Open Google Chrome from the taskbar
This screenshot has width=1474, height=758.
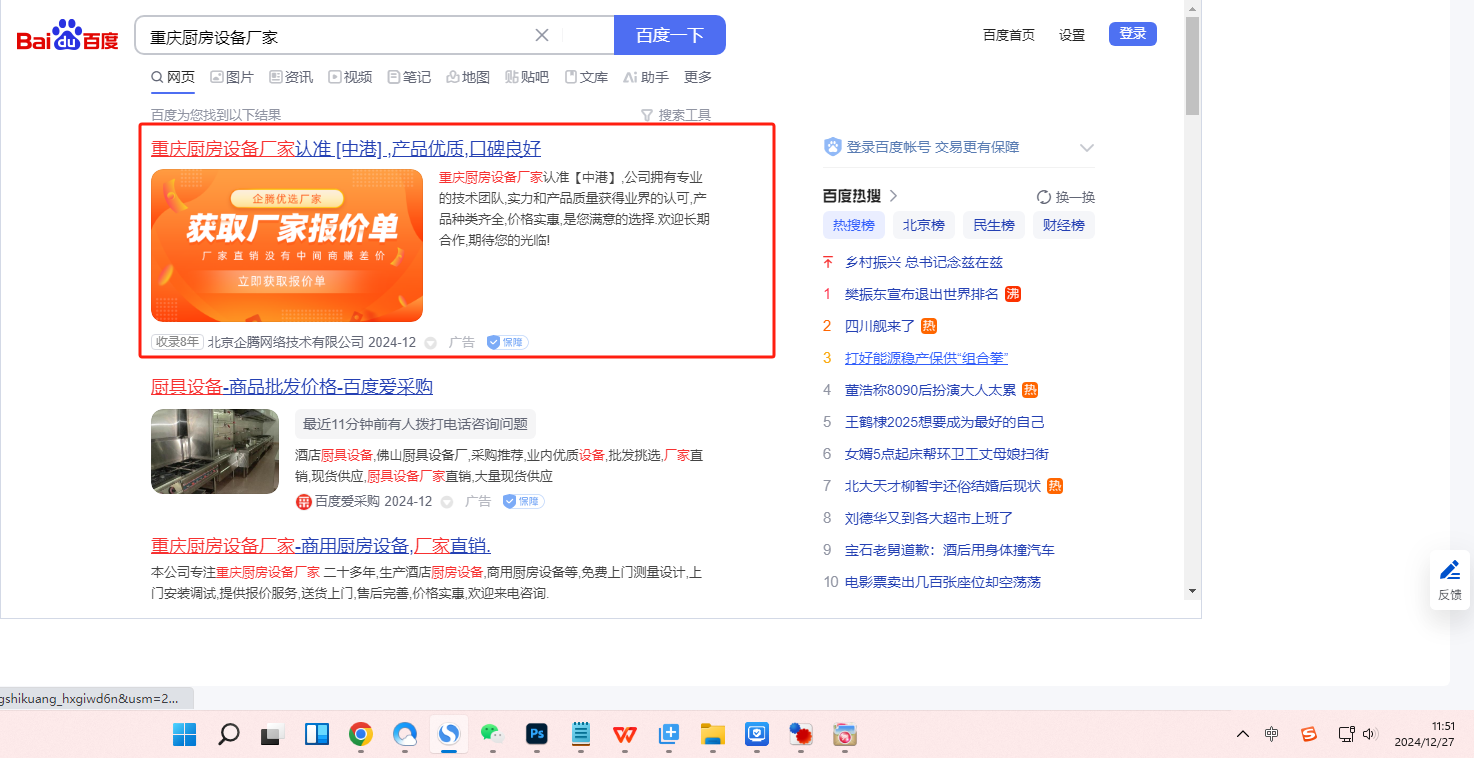[x=360, y=735]
